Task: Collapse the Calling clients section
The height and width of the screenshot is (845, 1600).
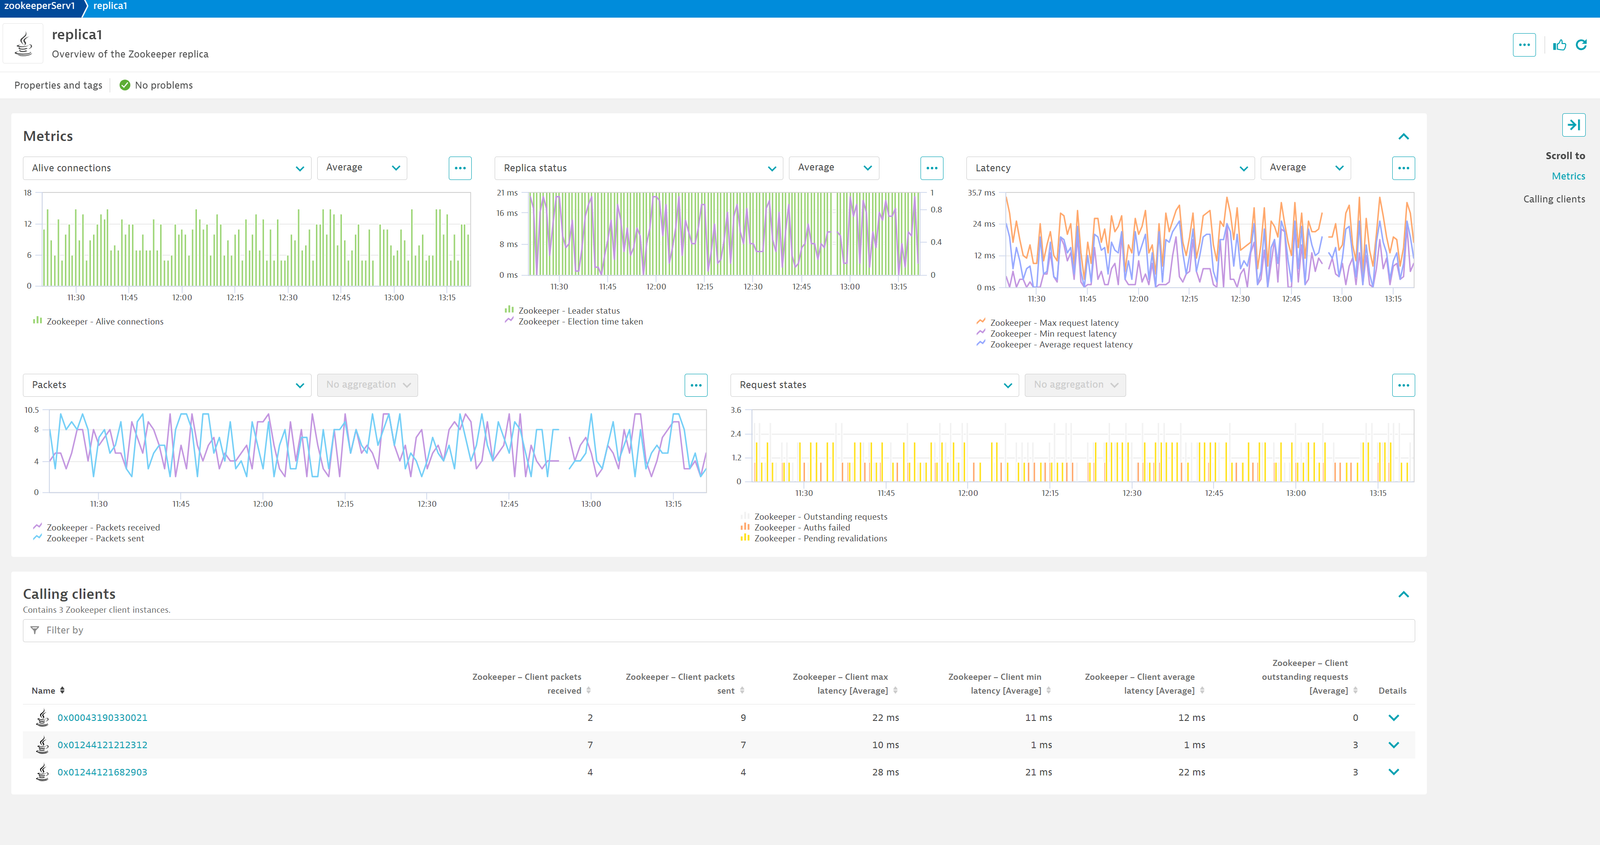Action: pos(1403,594)
